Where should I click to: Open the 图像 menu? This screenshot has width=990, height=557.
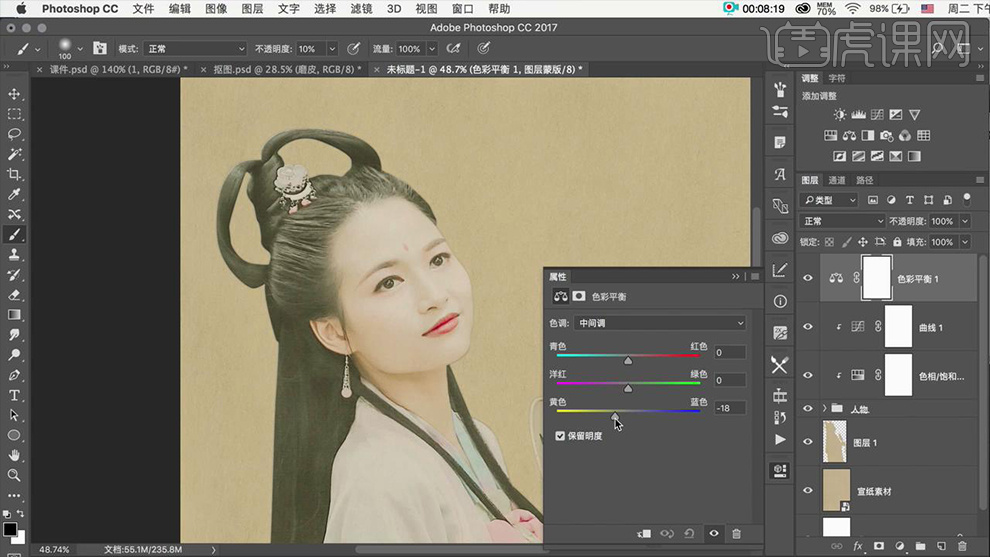[216, 9]
